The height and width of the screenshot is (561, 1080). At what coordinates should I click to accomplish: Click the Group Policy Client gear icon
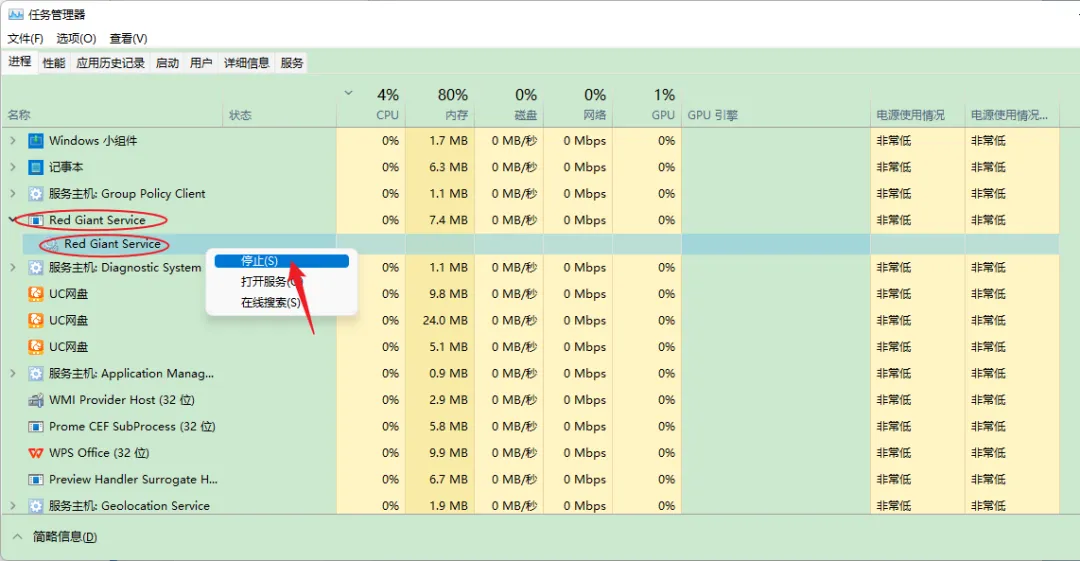coord(36,194)
